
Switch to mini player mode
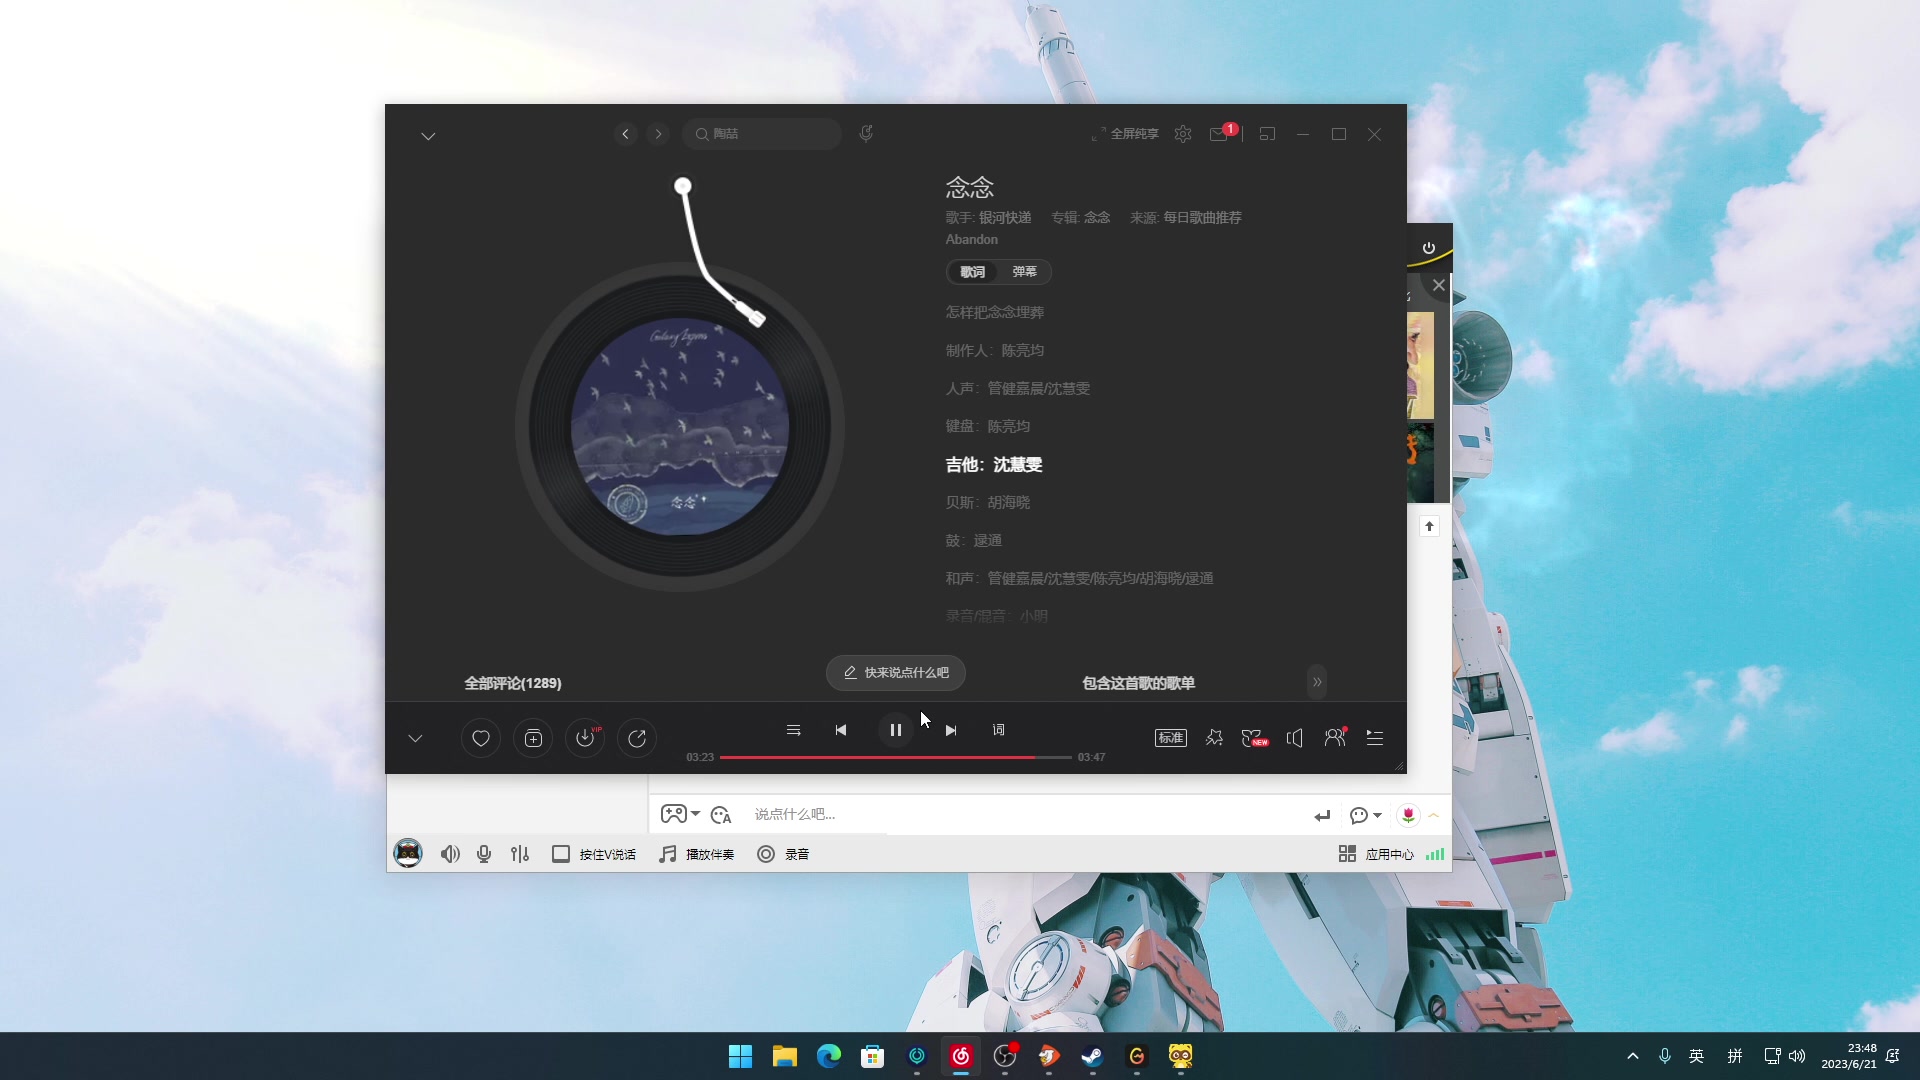click(1267, 134)
